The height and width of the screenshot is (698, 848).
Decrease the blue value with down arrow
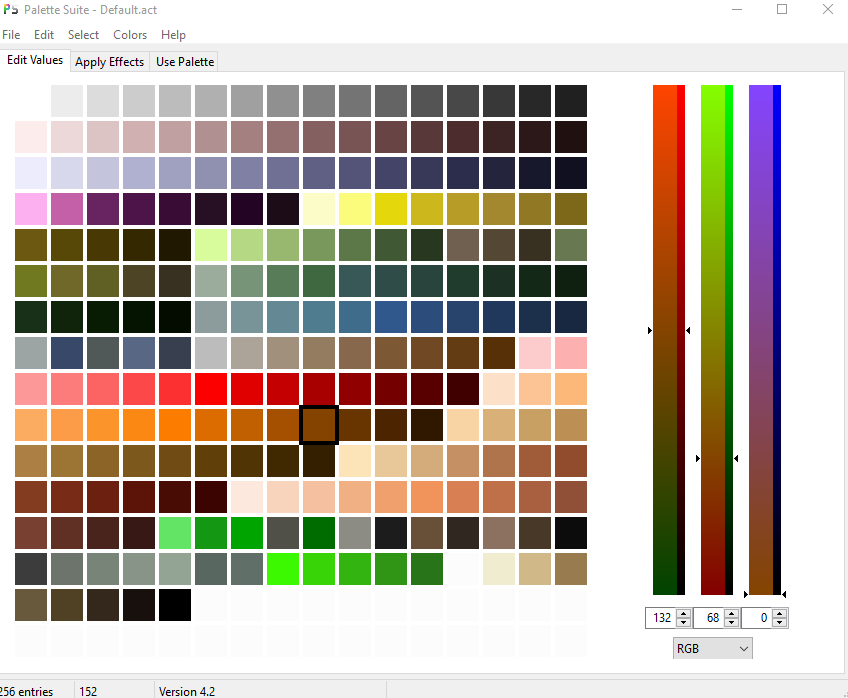click(x=779, y=622)
